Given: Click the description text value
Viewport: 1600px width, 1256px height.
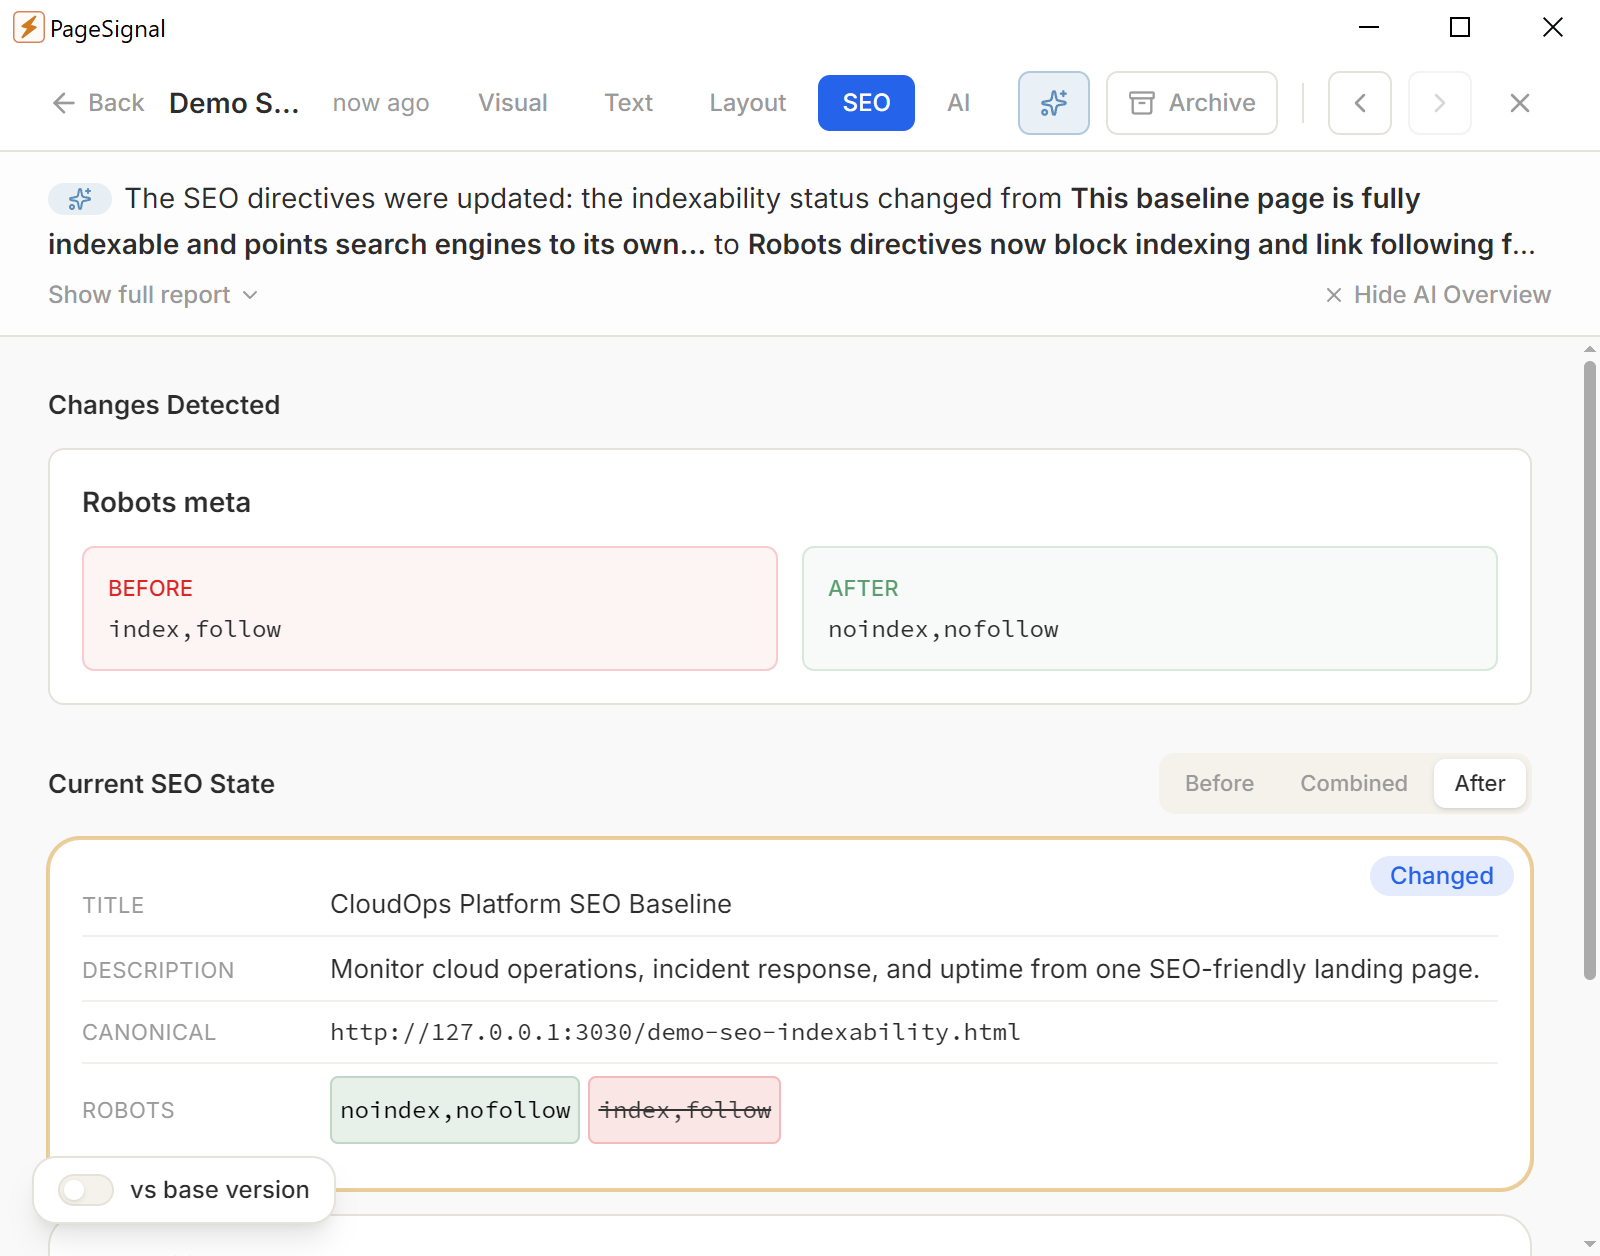Looking at the screenshot, I should [x=905, y=969].
